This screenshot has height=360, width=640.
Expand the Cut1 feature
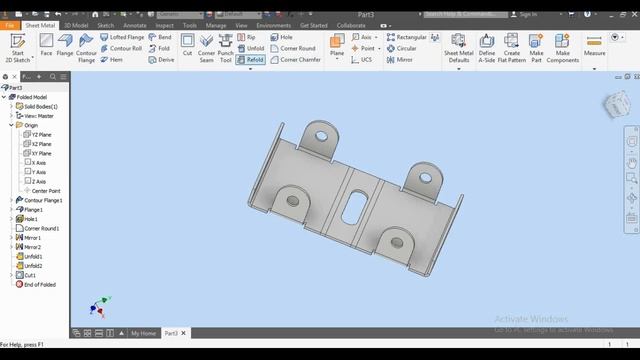pos(11,276)
